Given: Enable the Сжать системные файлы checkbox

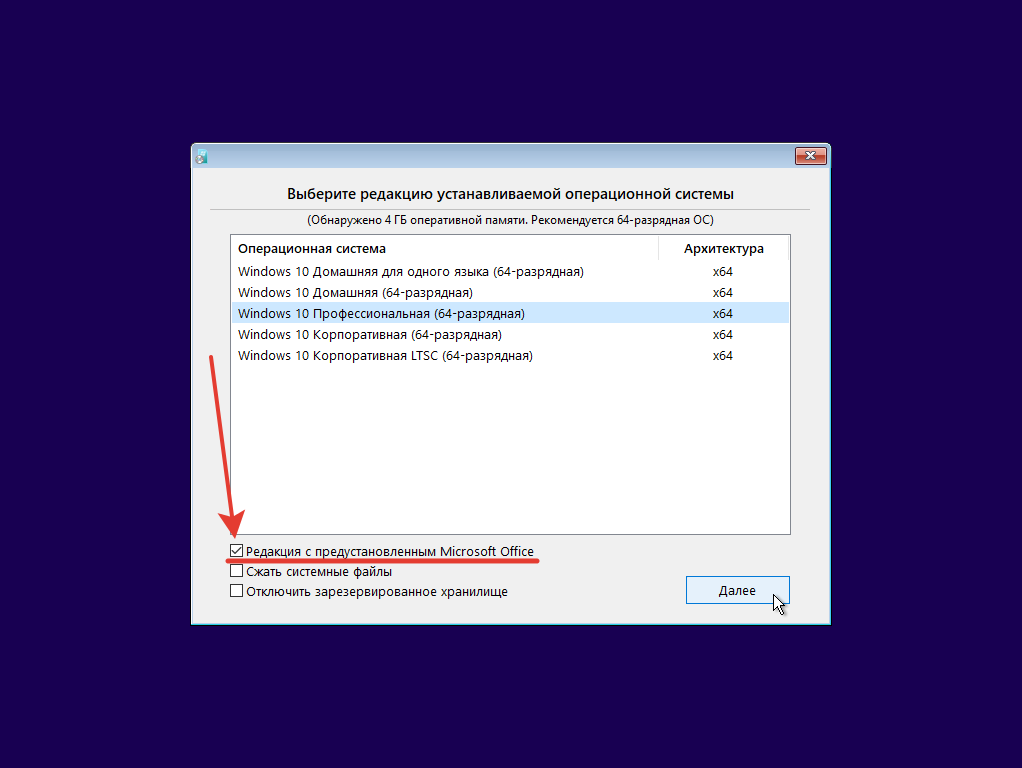Looking at the screenshot, I should [237, 571].
